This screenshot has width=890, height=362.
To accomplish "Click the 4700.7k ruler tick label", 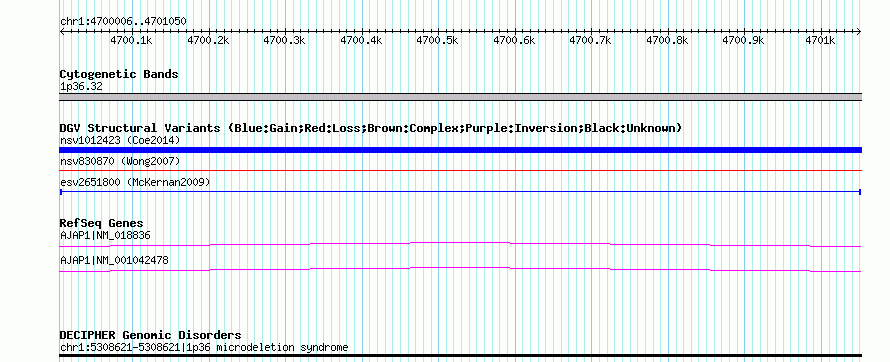I will (591, 40).
